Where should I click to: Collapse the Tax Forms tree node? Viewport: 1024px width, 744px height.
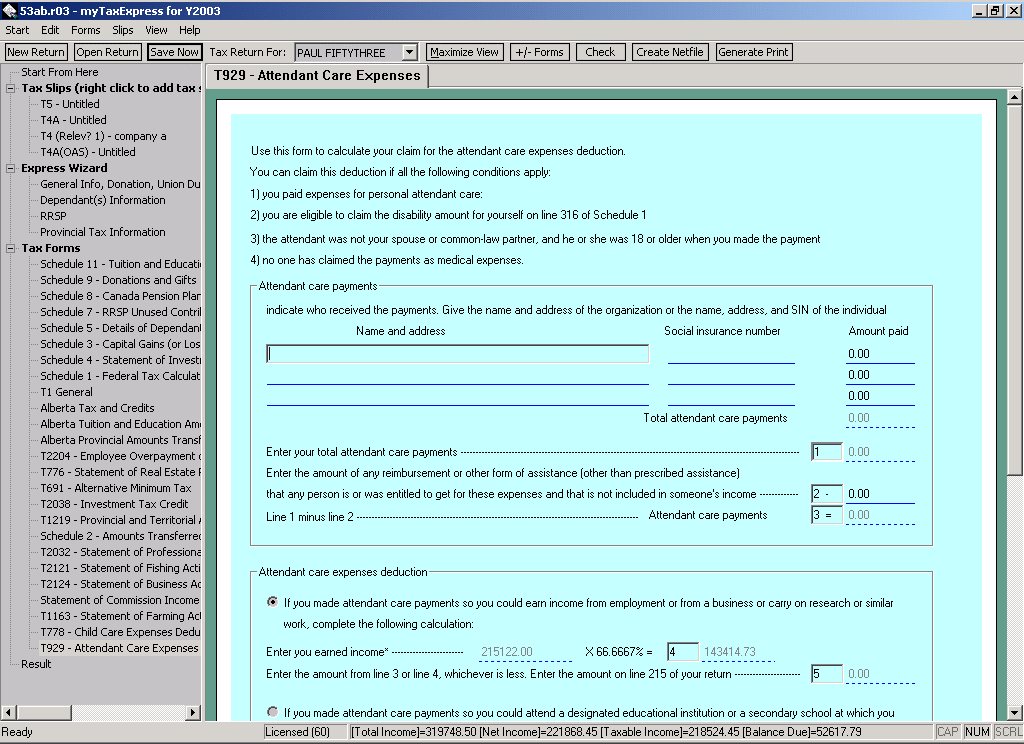pyautogui.click(x=11, y=248)
